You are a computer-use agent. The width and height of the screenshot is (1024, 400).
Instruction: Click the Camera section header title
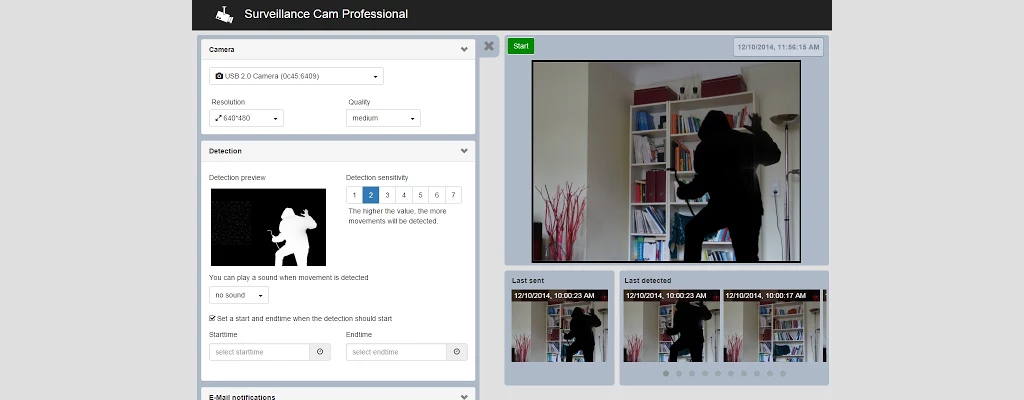tap(221, 50)
